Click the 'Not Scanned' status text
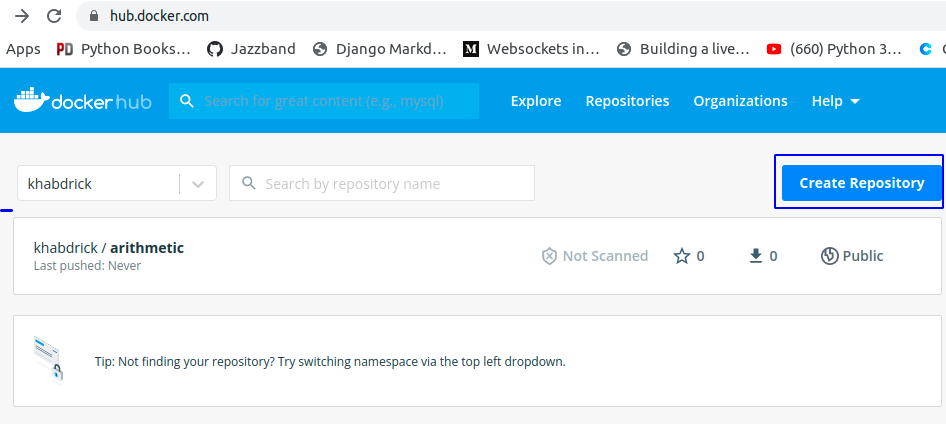 tap(605, 256)
